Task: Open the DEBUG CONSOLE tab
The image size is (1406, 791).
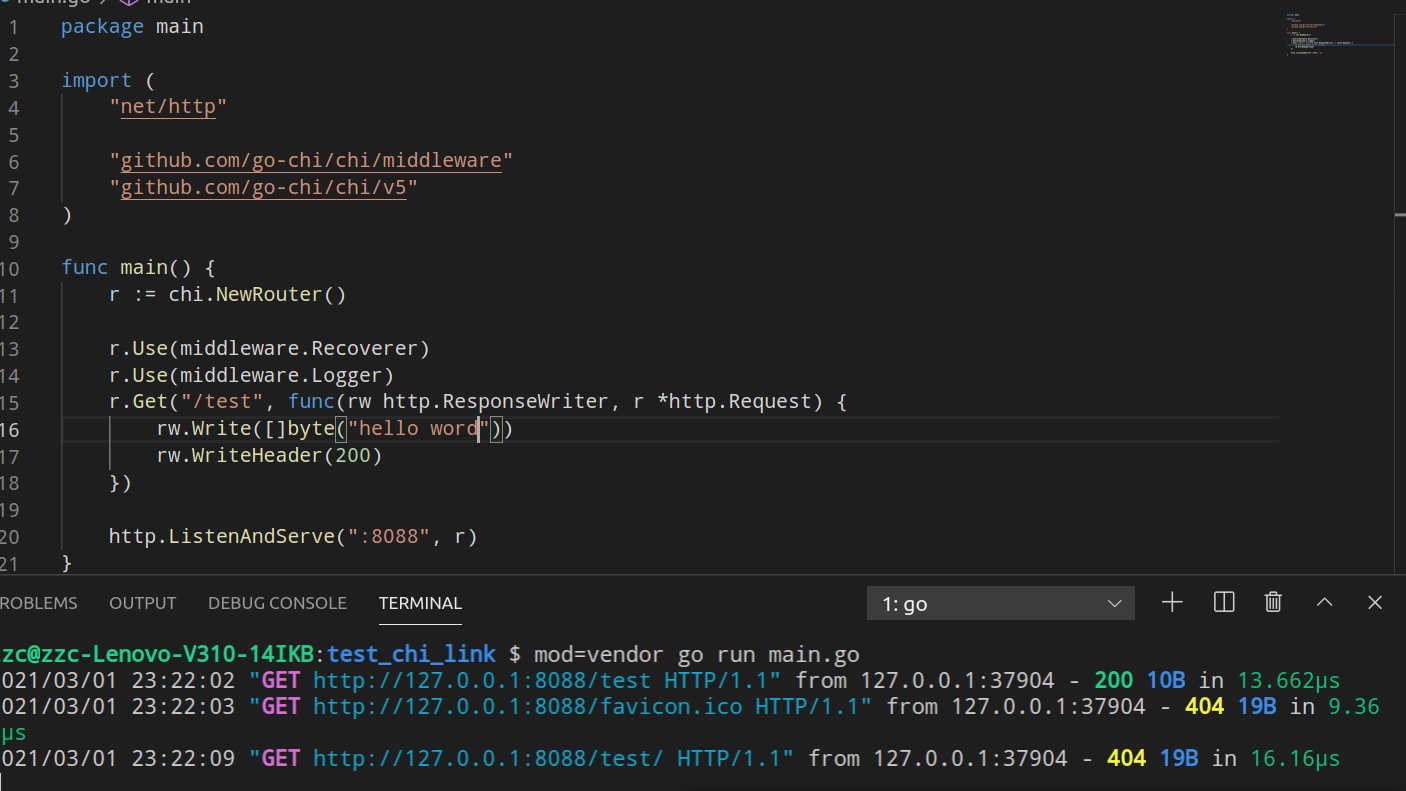Action: [277, 603]
